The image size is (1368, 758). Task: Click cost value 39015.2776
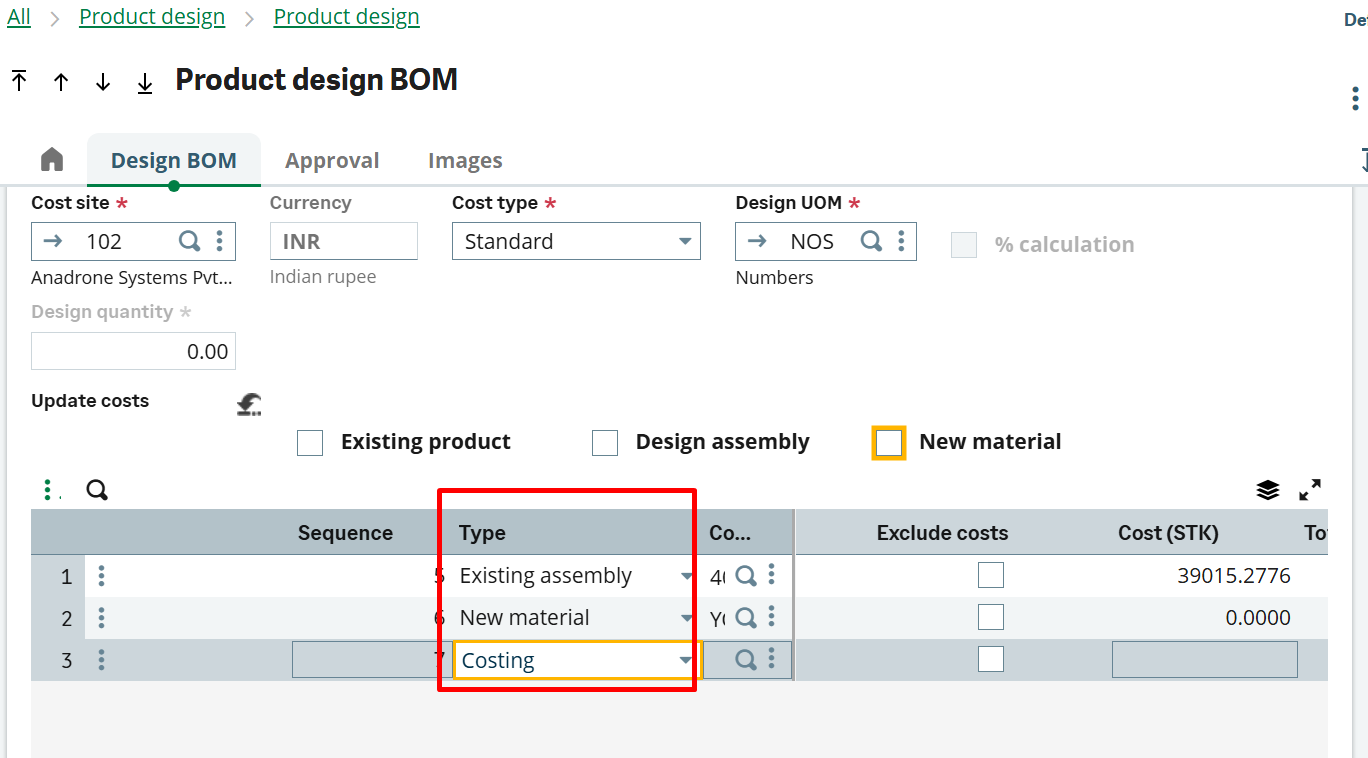[1234, 576]
